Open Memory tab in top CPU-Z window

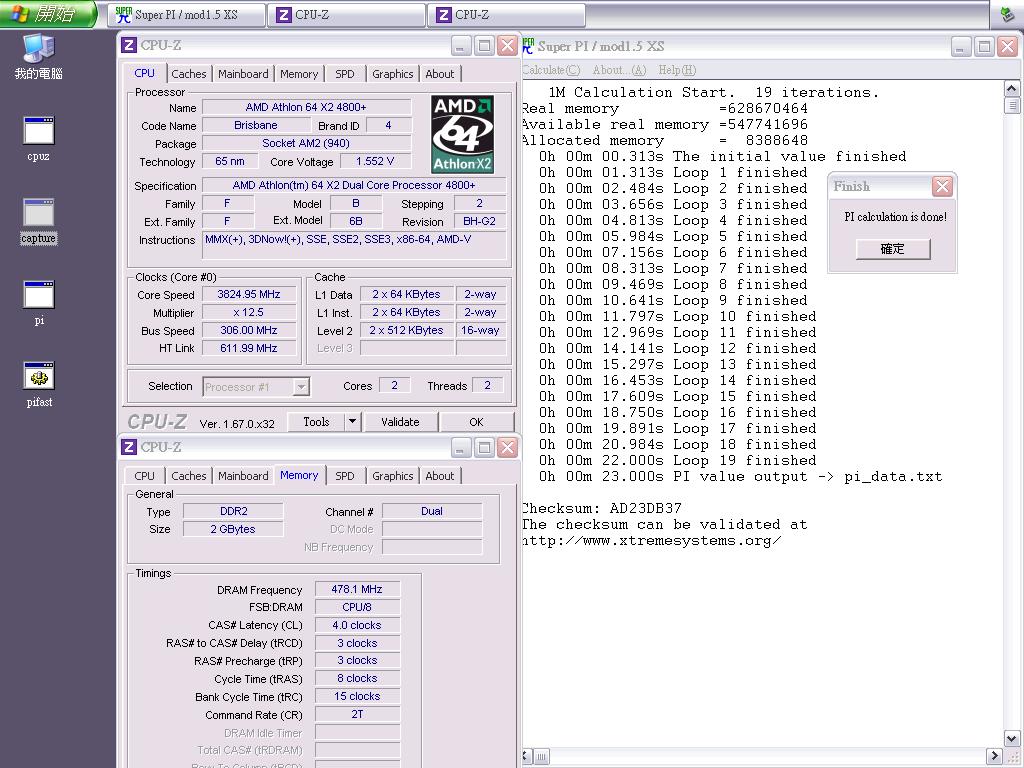[299, 74]
